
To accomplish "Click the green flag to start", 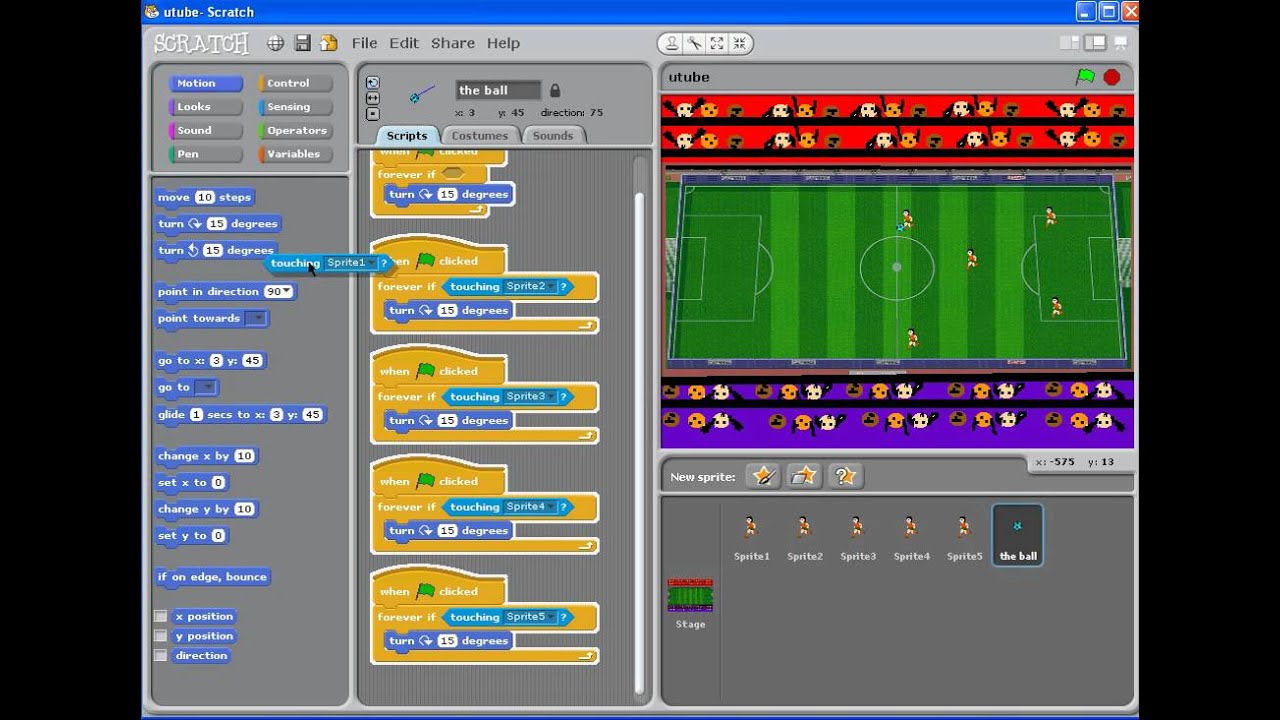I will [x=1085, y=77].
